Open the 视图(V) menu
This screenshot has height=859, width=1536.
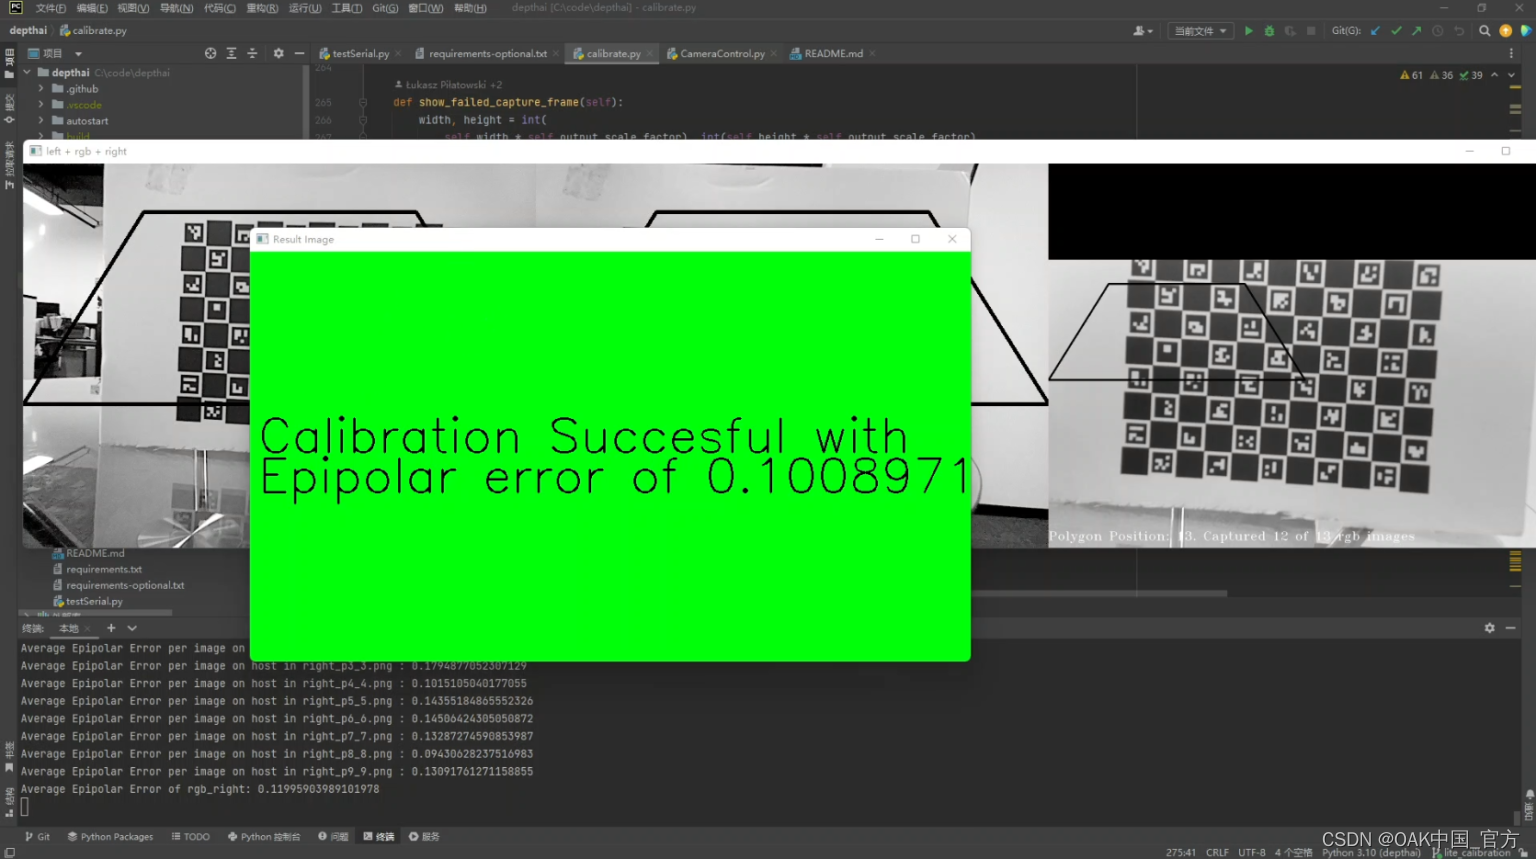133,8
